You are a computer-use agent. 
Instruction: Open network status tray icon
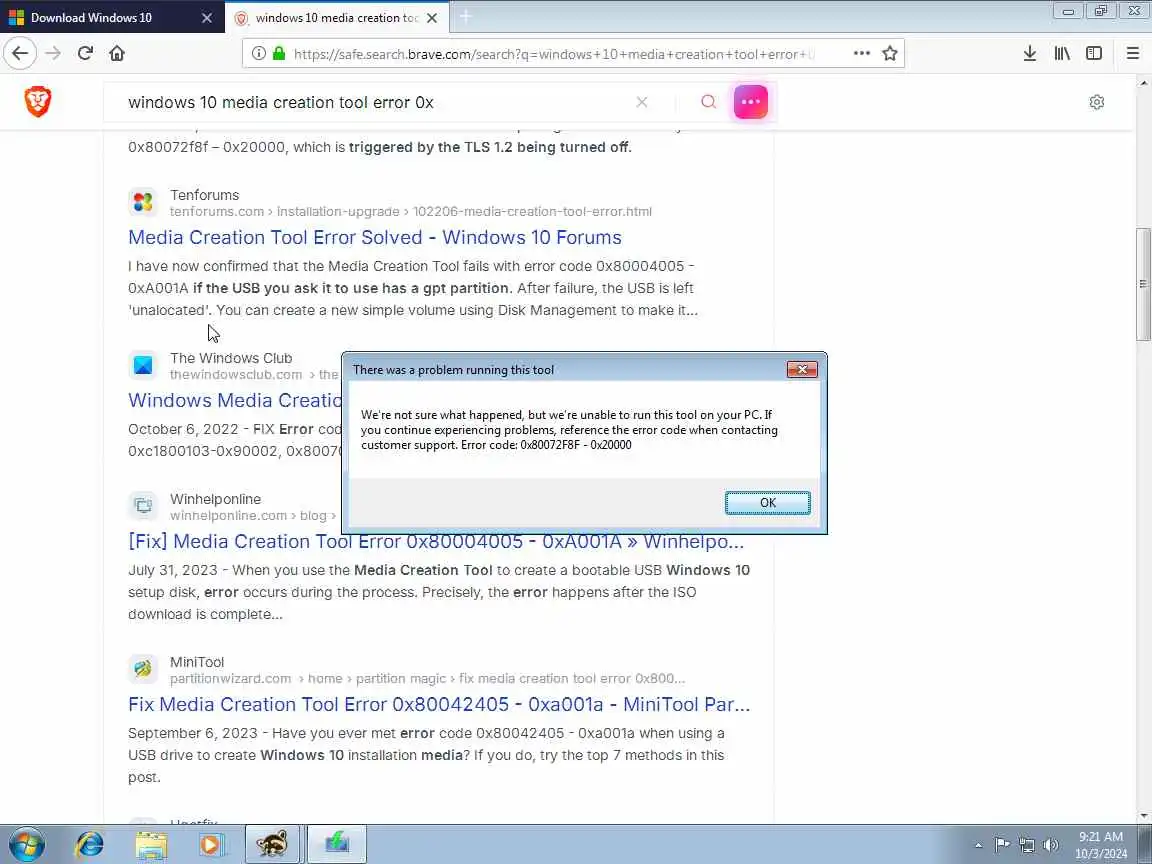[1026, 845]
